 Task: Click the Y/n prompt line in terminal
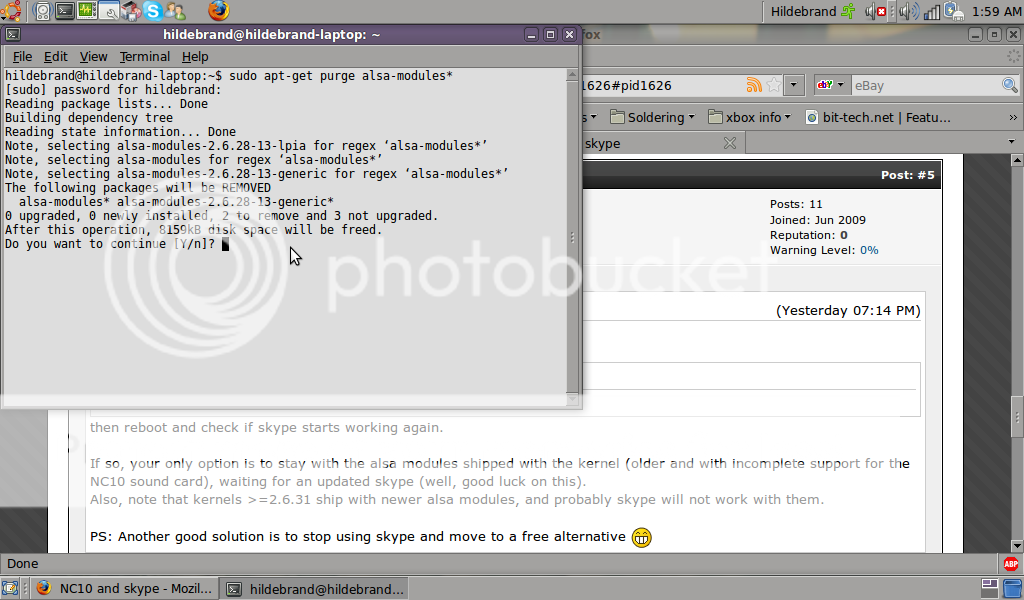point(117,244)
